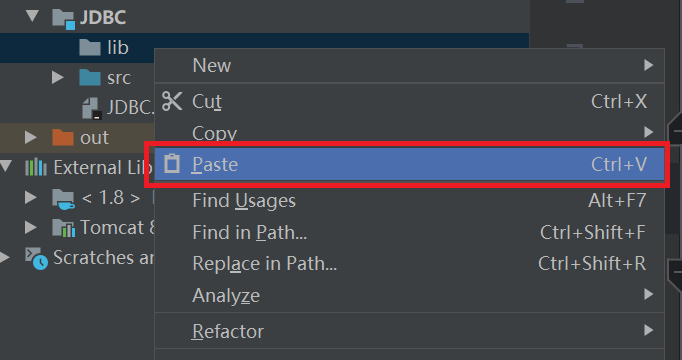
Task: Click the JDBC module folder icon
Action: pyautogui.click(x=64, y=18)
